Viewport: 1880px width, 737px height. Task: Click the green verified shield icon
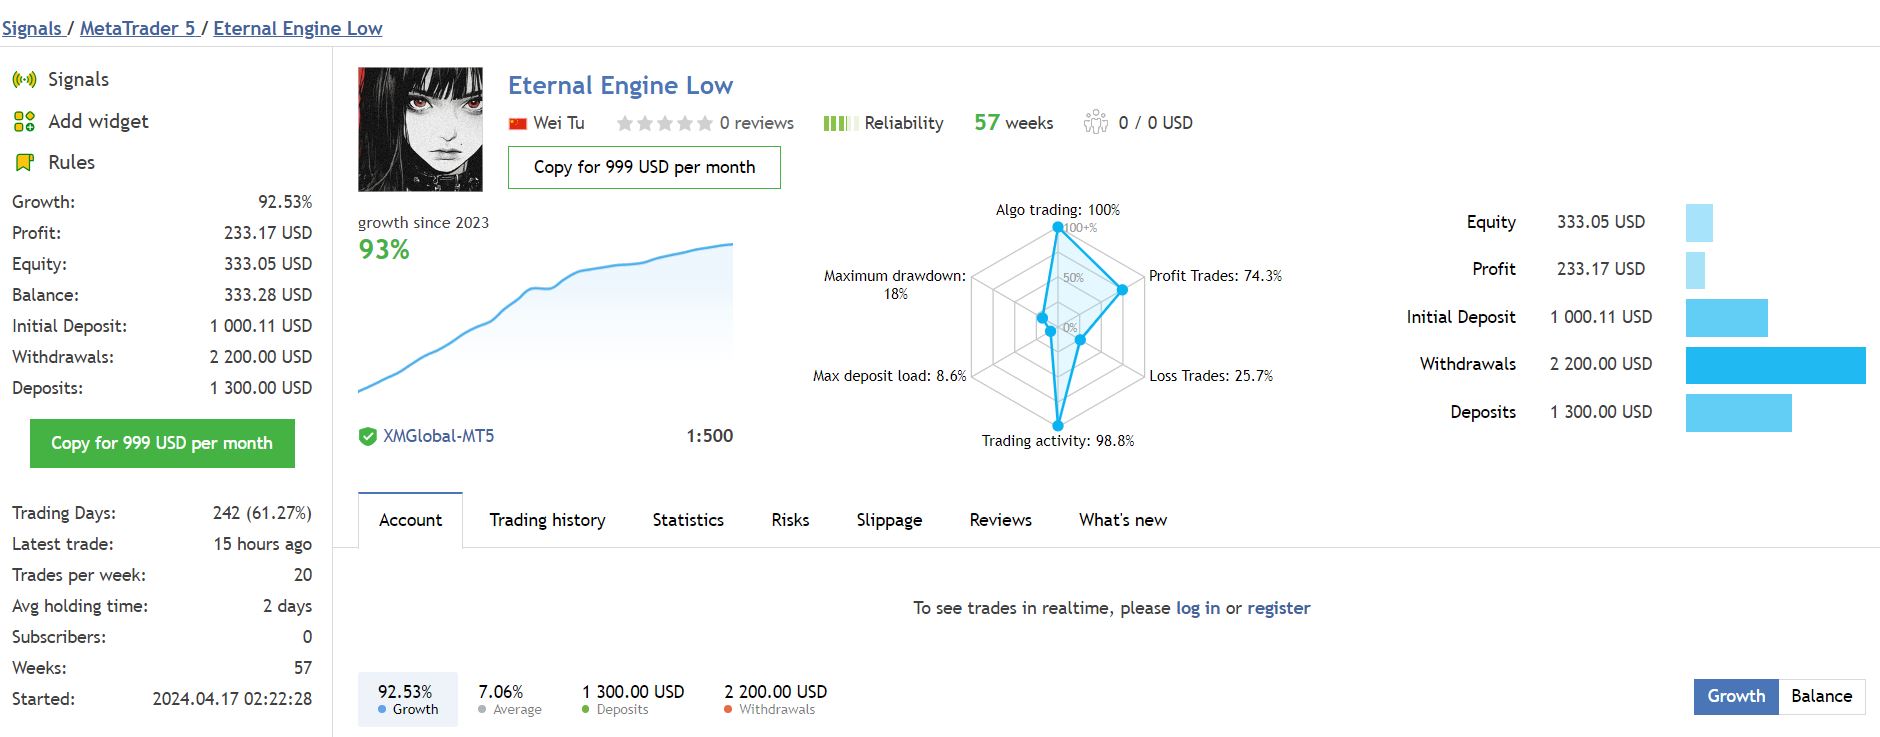pos(368,437)
